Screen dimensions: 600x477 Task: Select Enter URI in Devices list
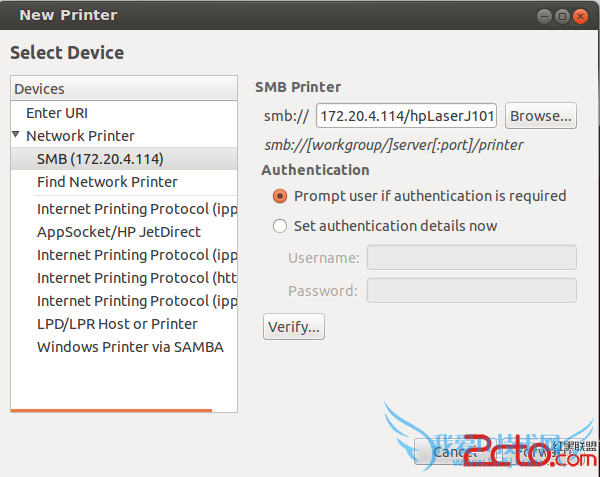pos(57,113)
